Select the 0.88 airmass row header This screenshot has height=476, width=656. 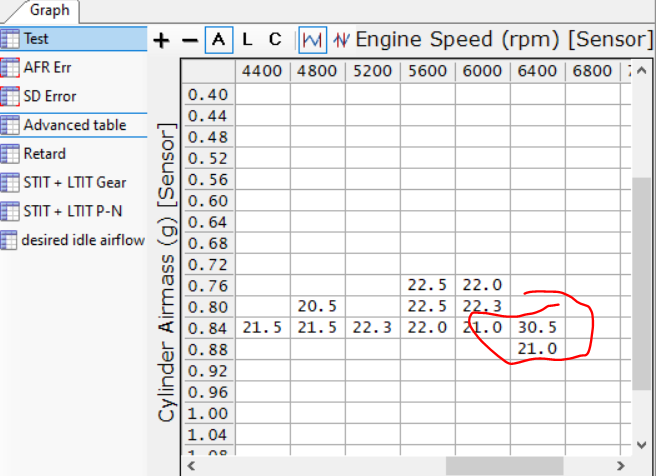pyautogui.click(x=208, y=350)
